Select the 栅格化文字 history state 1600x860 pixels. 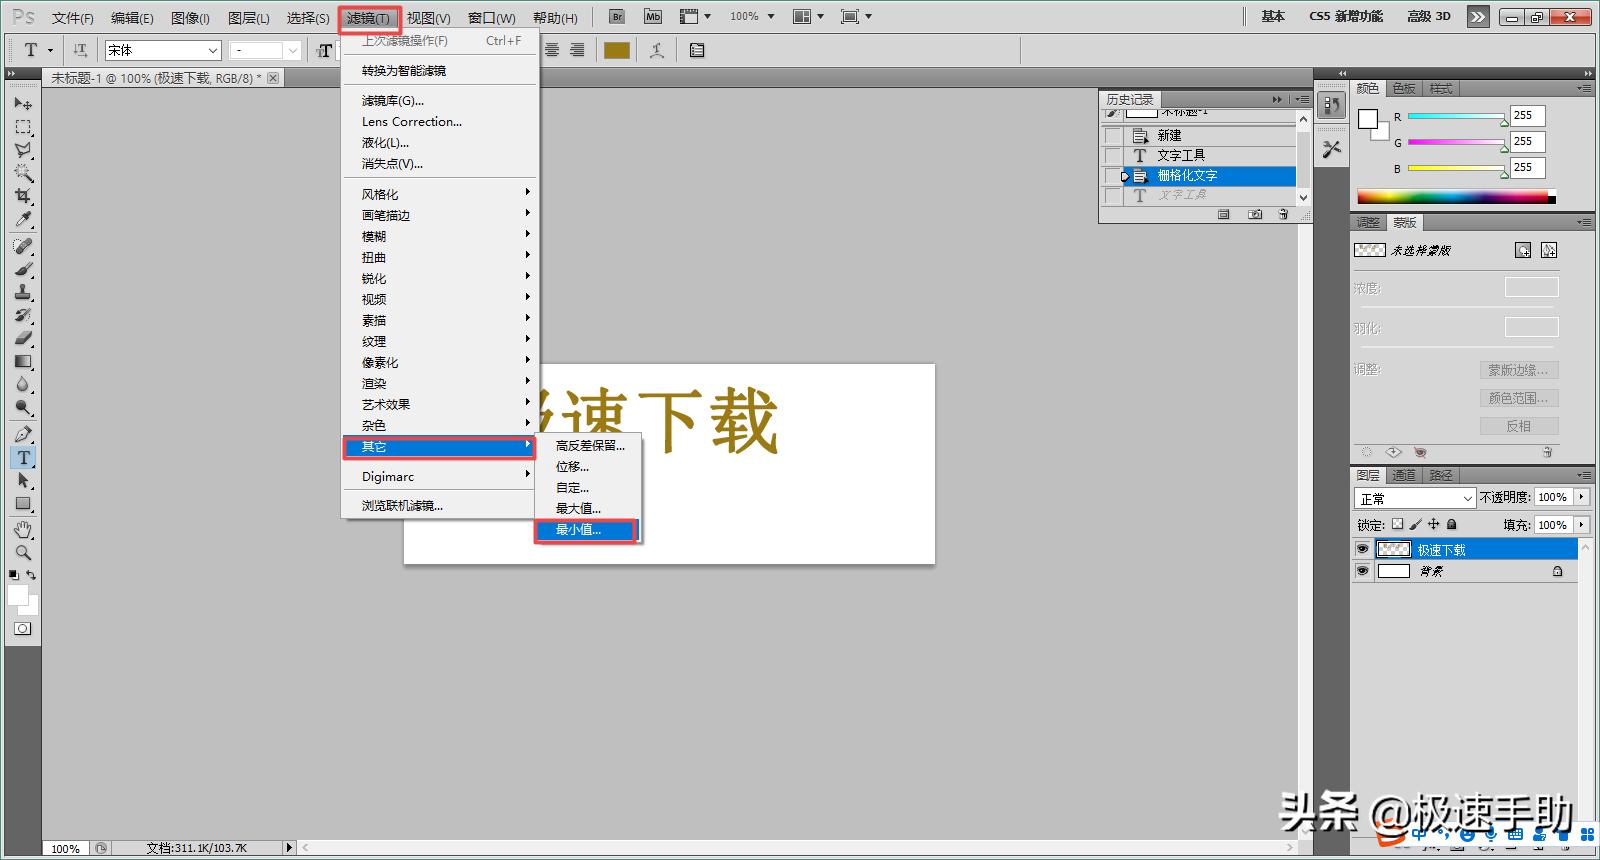point(1209,175)
